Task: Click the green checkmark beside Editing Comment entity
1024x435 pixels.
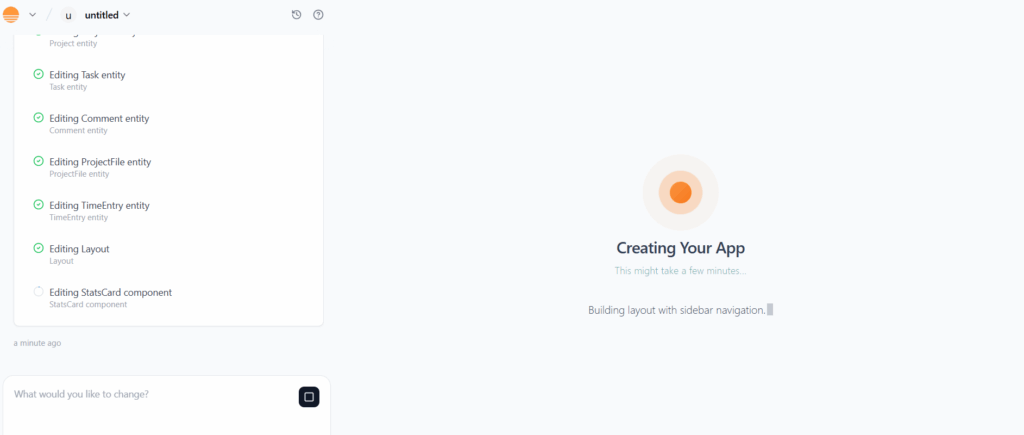Action: click(39, 118)
